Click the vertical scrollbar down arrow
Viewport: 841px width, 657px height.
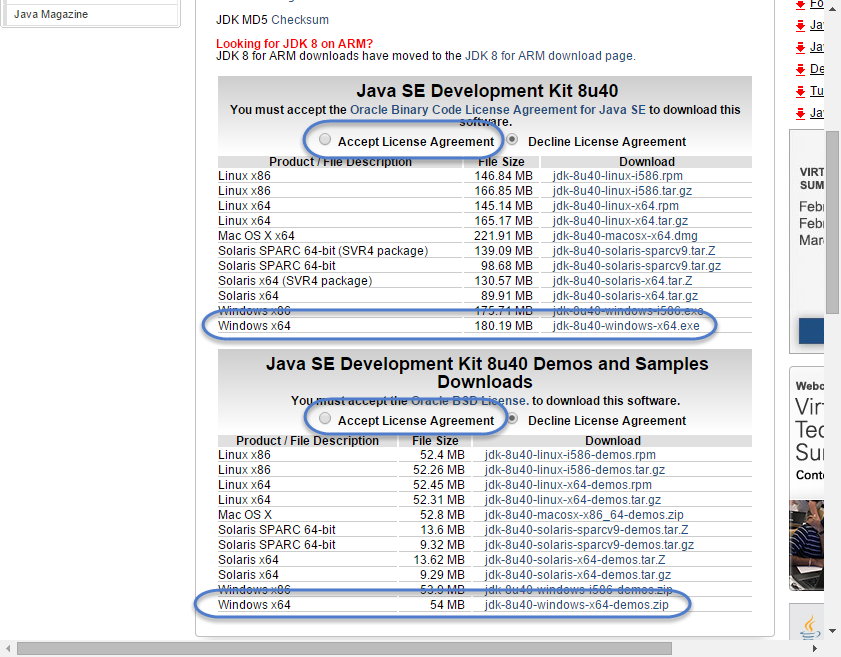[x=832, y=631]
